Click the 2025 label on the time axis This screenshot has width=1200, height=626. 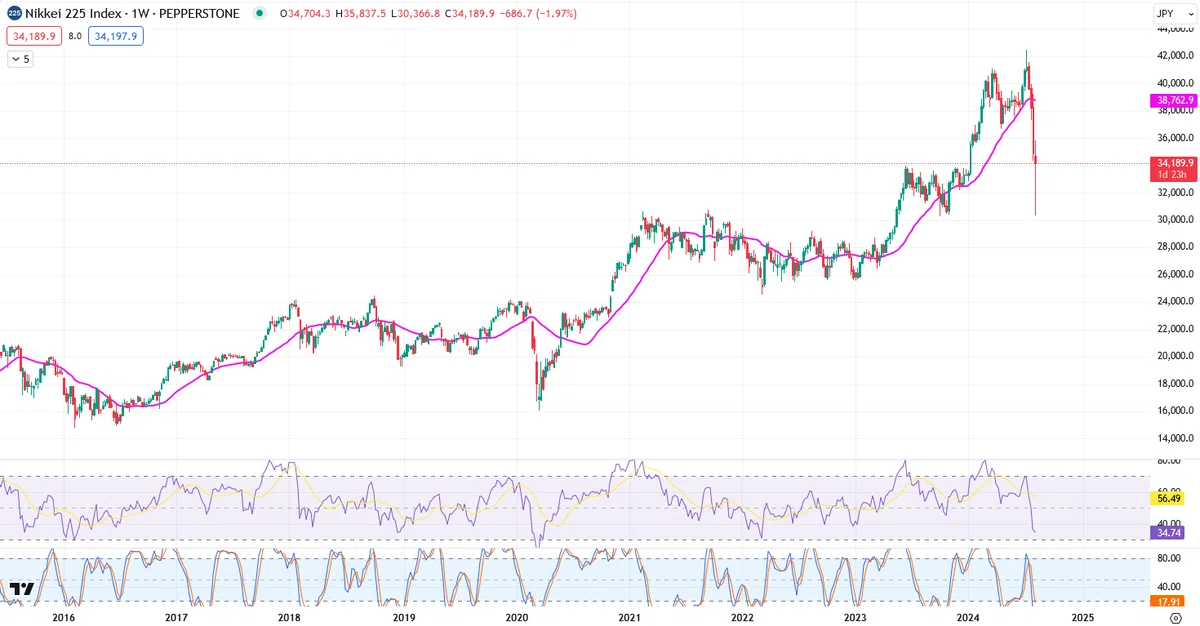pos(1083,618)
